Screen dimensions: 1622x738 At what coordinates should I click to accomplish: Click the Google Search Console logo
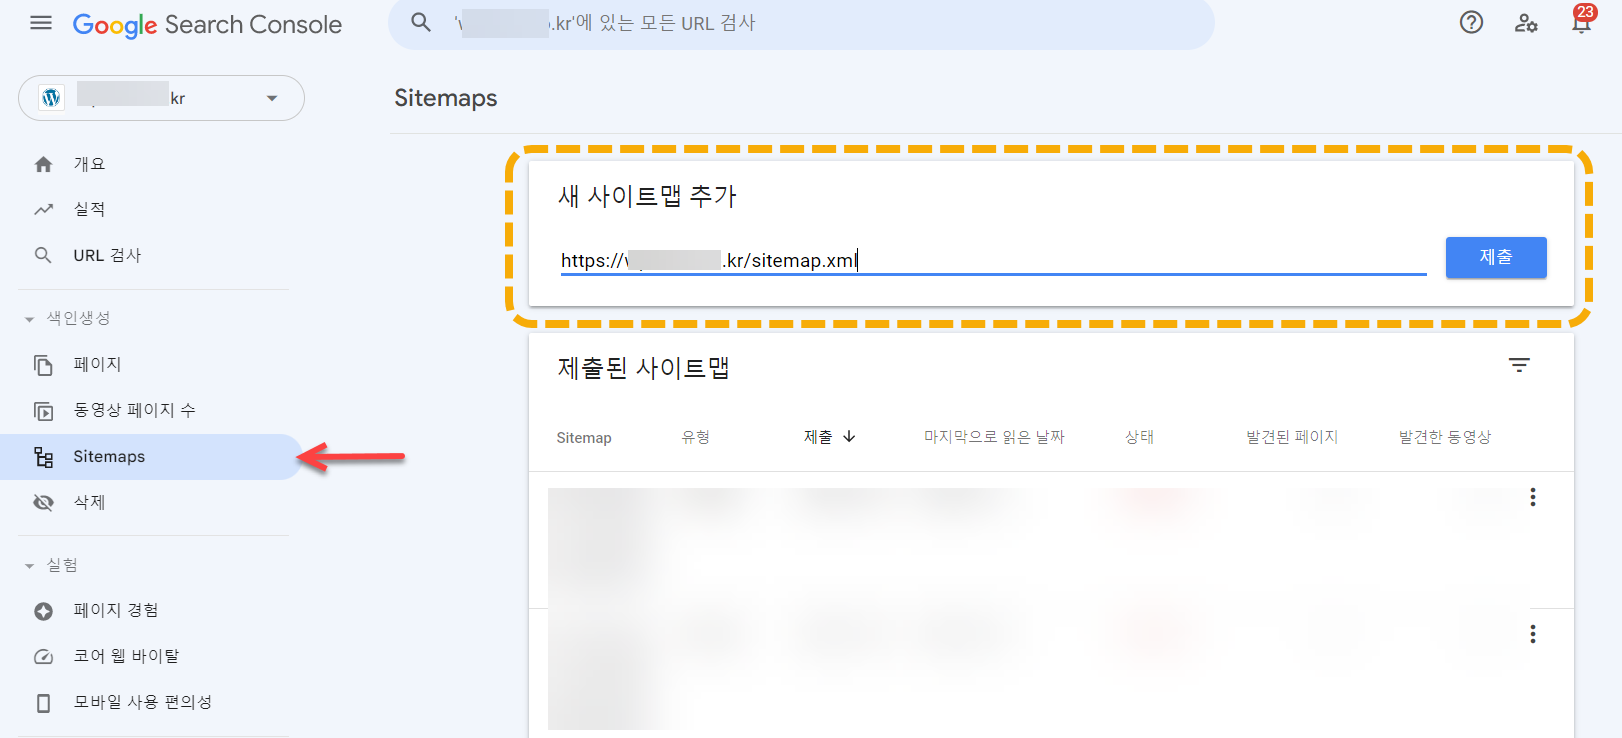pos(207,25)
